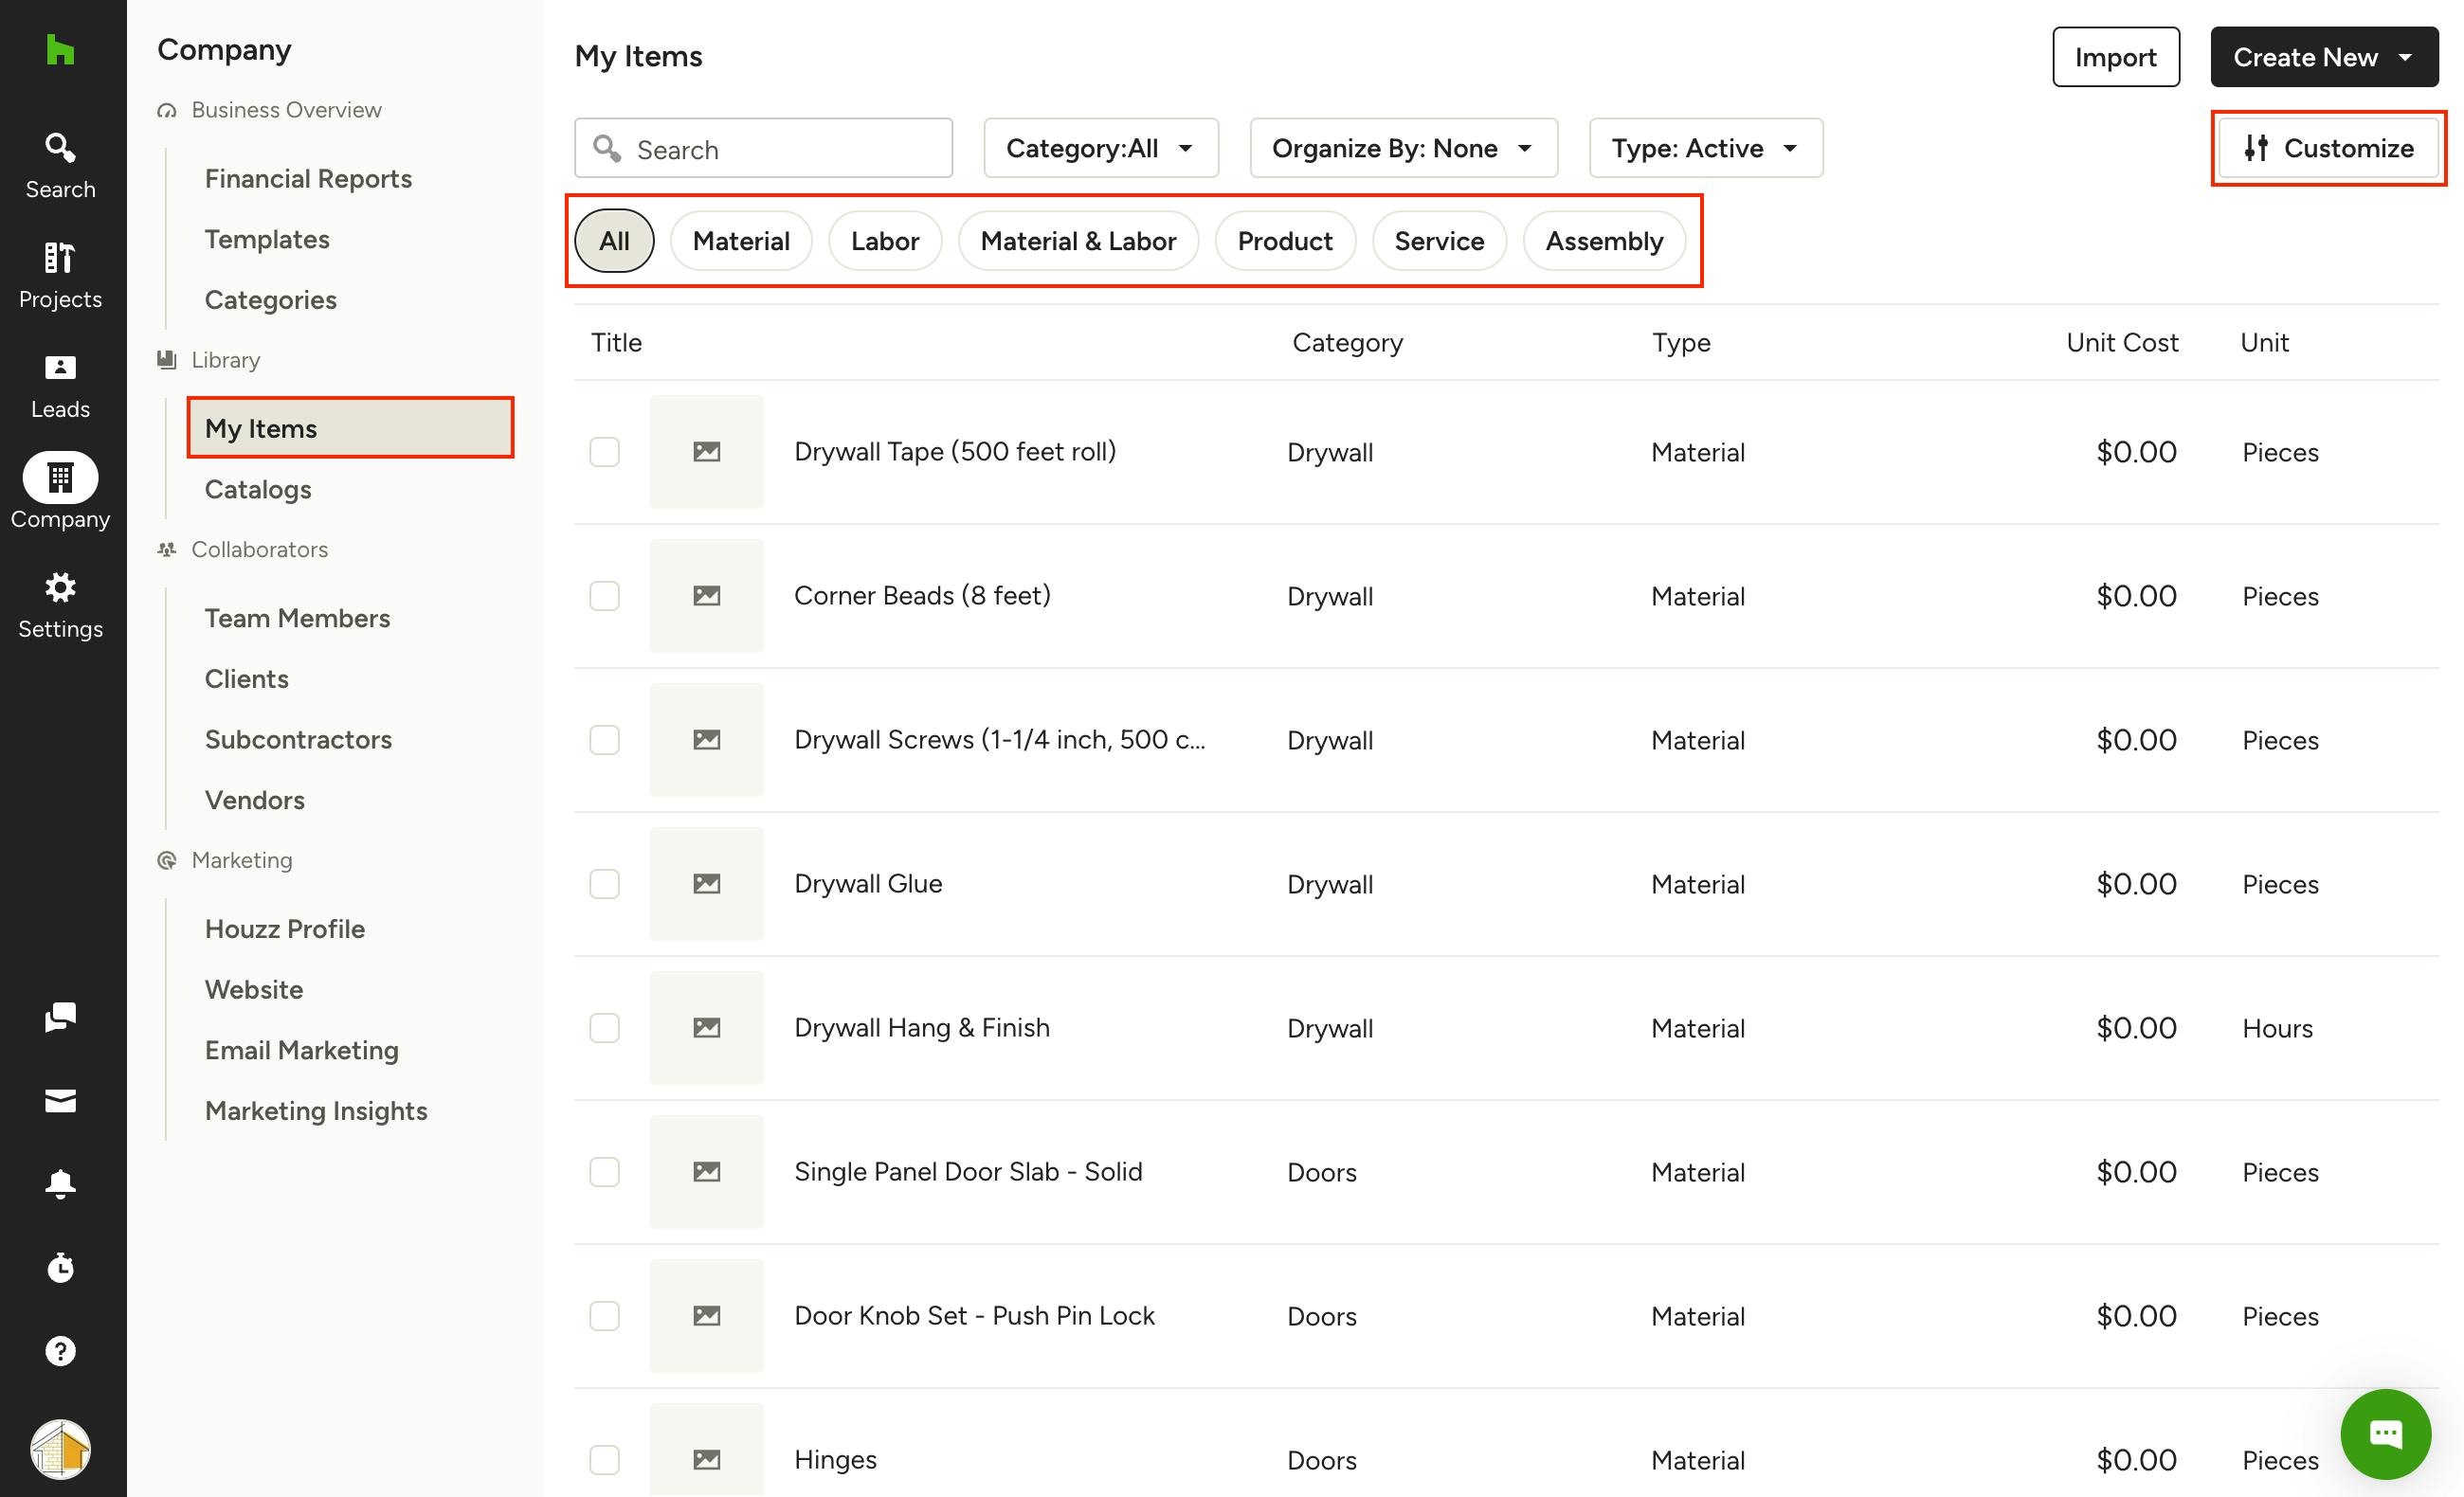Open Subcontractors in sidebar
The width and height of the screenshot is (2464, 1497).
[x=298, y=740]
